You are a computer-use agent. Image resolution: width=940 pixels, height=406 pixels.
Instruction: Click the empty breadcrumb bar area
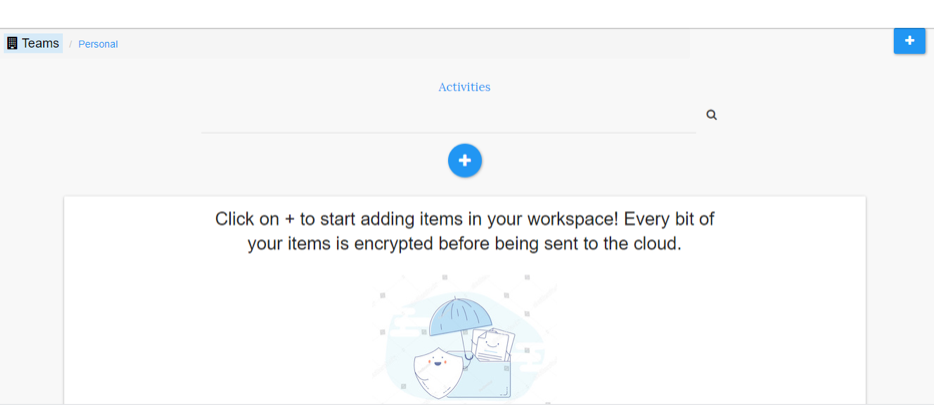(402, 44)
